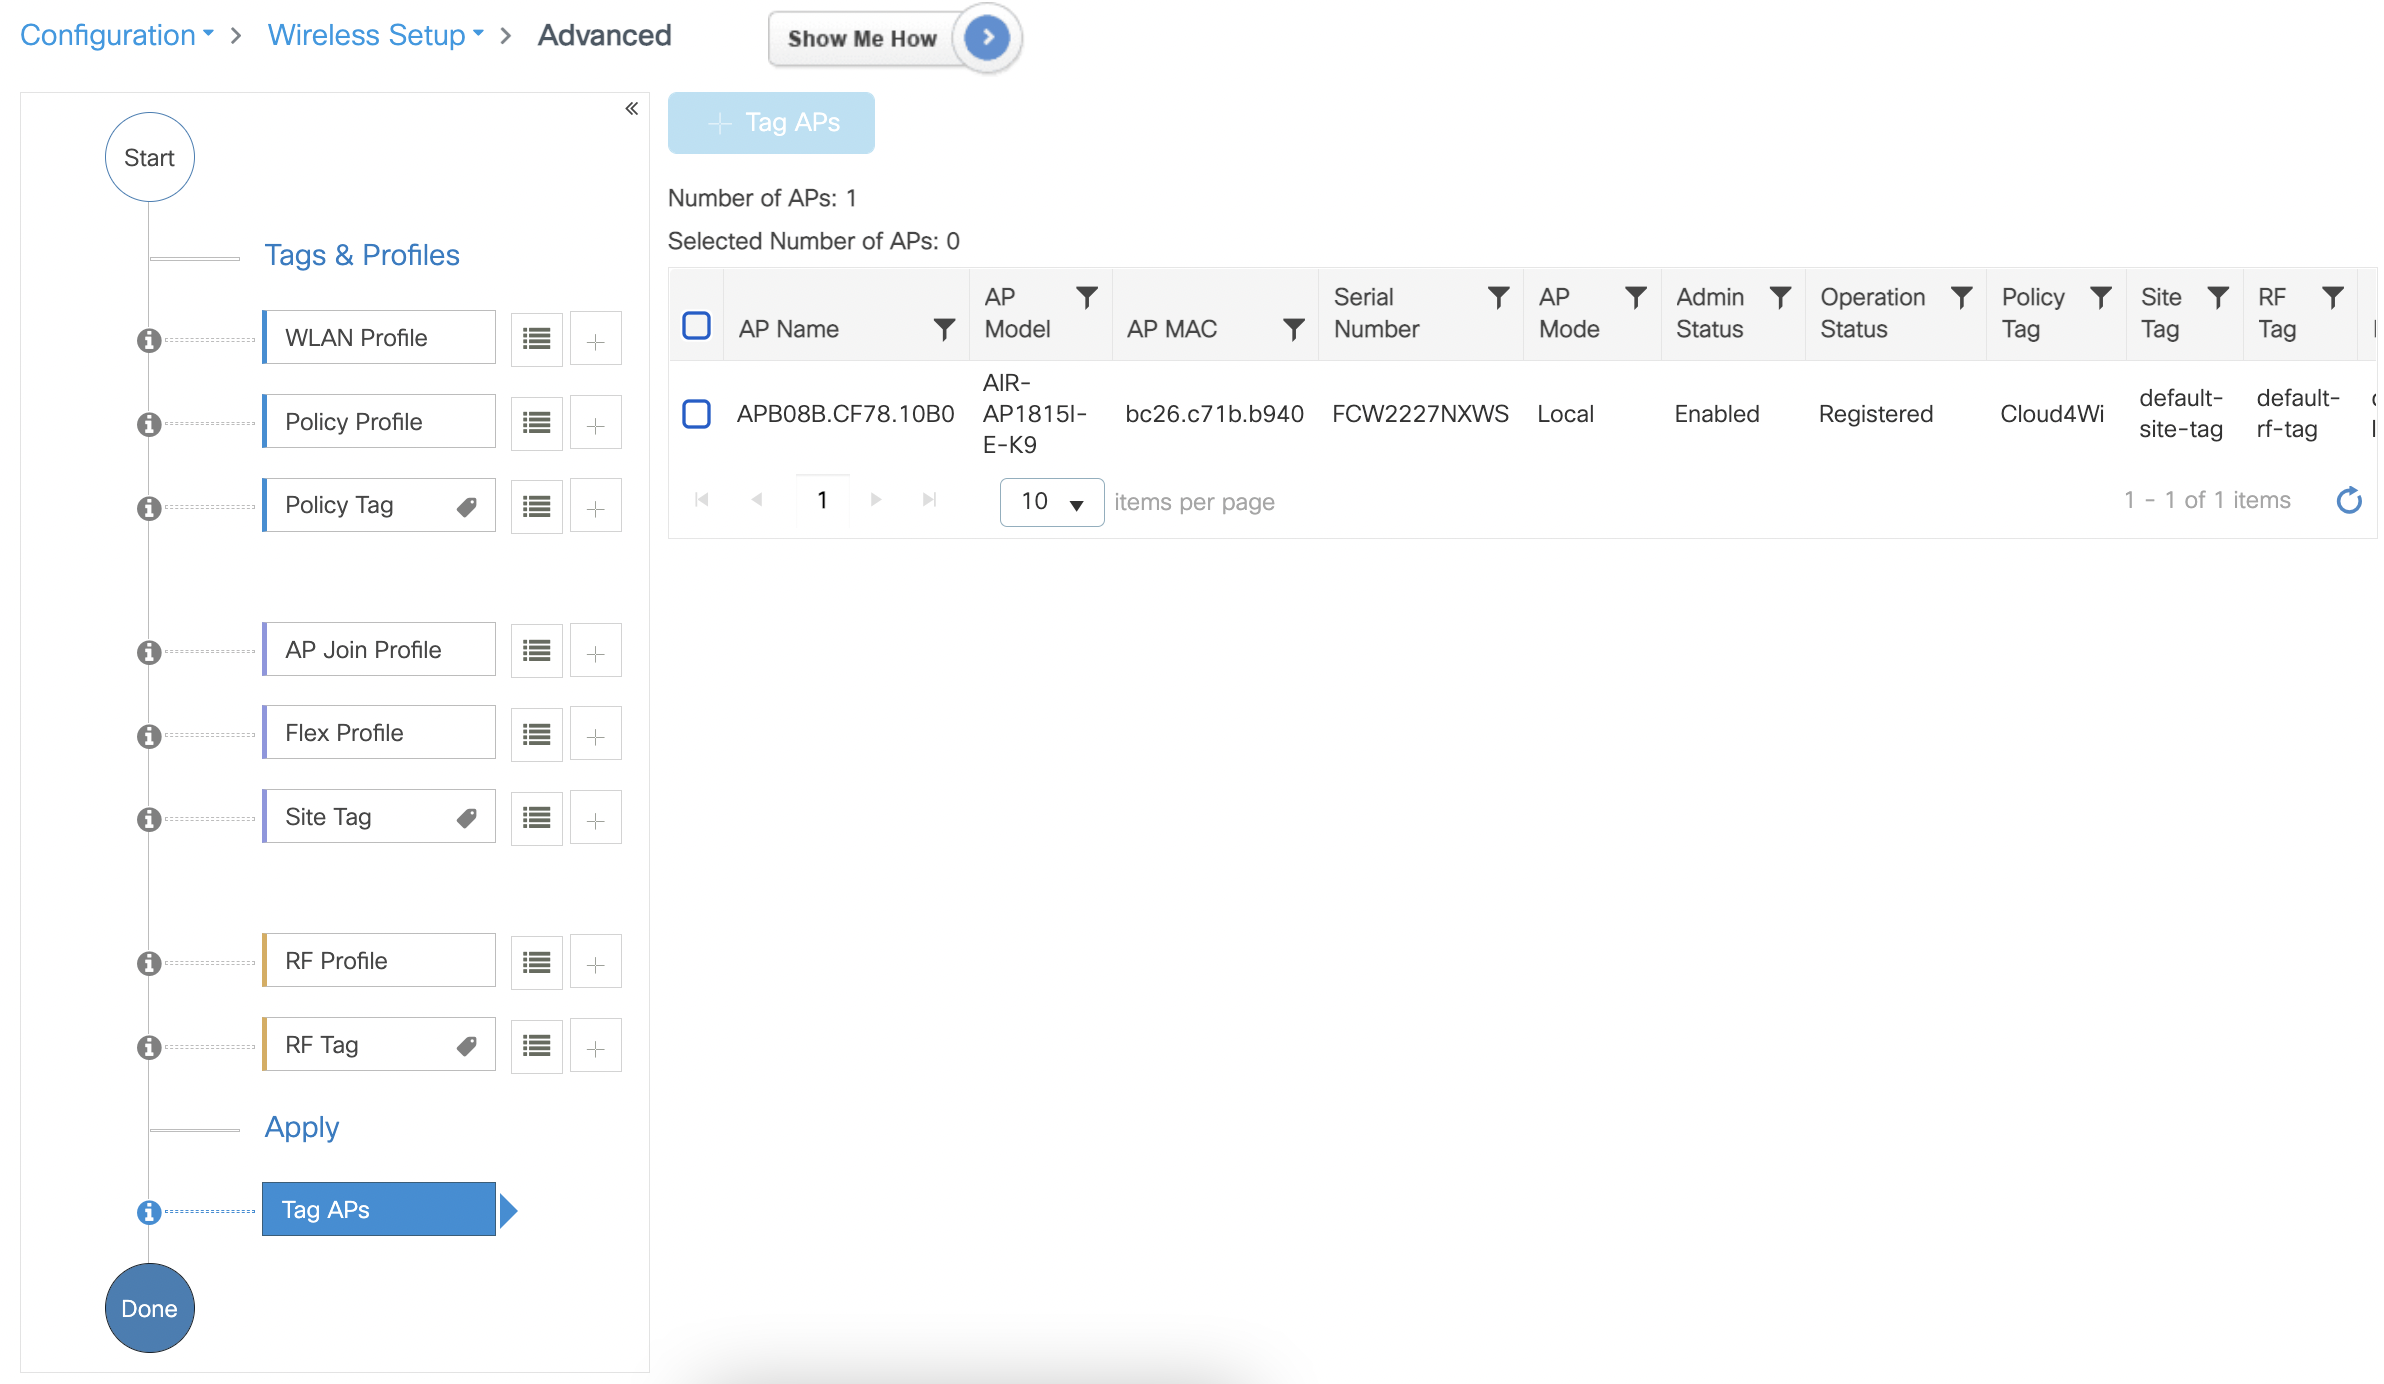Image resolution: width=2384 pixels, height=1384 pixels.
Task: Go to first page of table
Action: (x=702, y=499)
